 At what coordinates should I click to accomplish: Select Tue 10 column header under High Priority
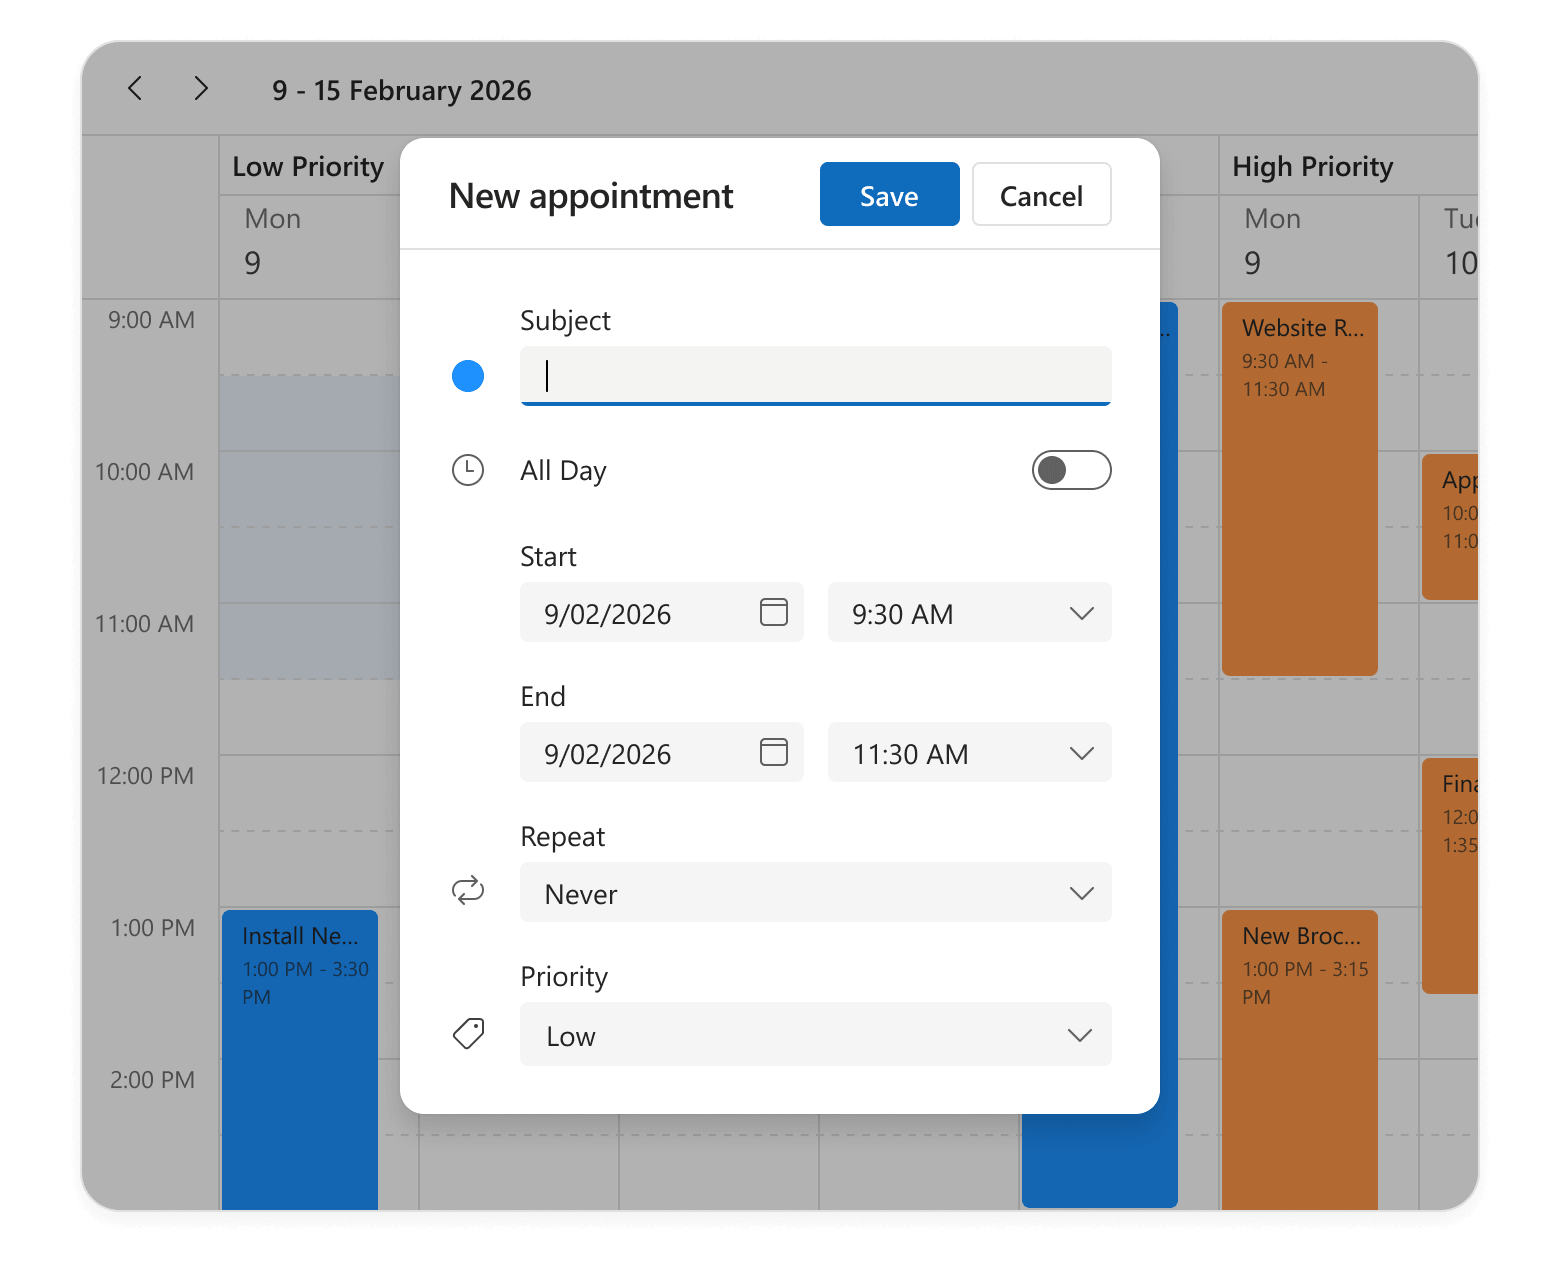tap(1449, 246)
